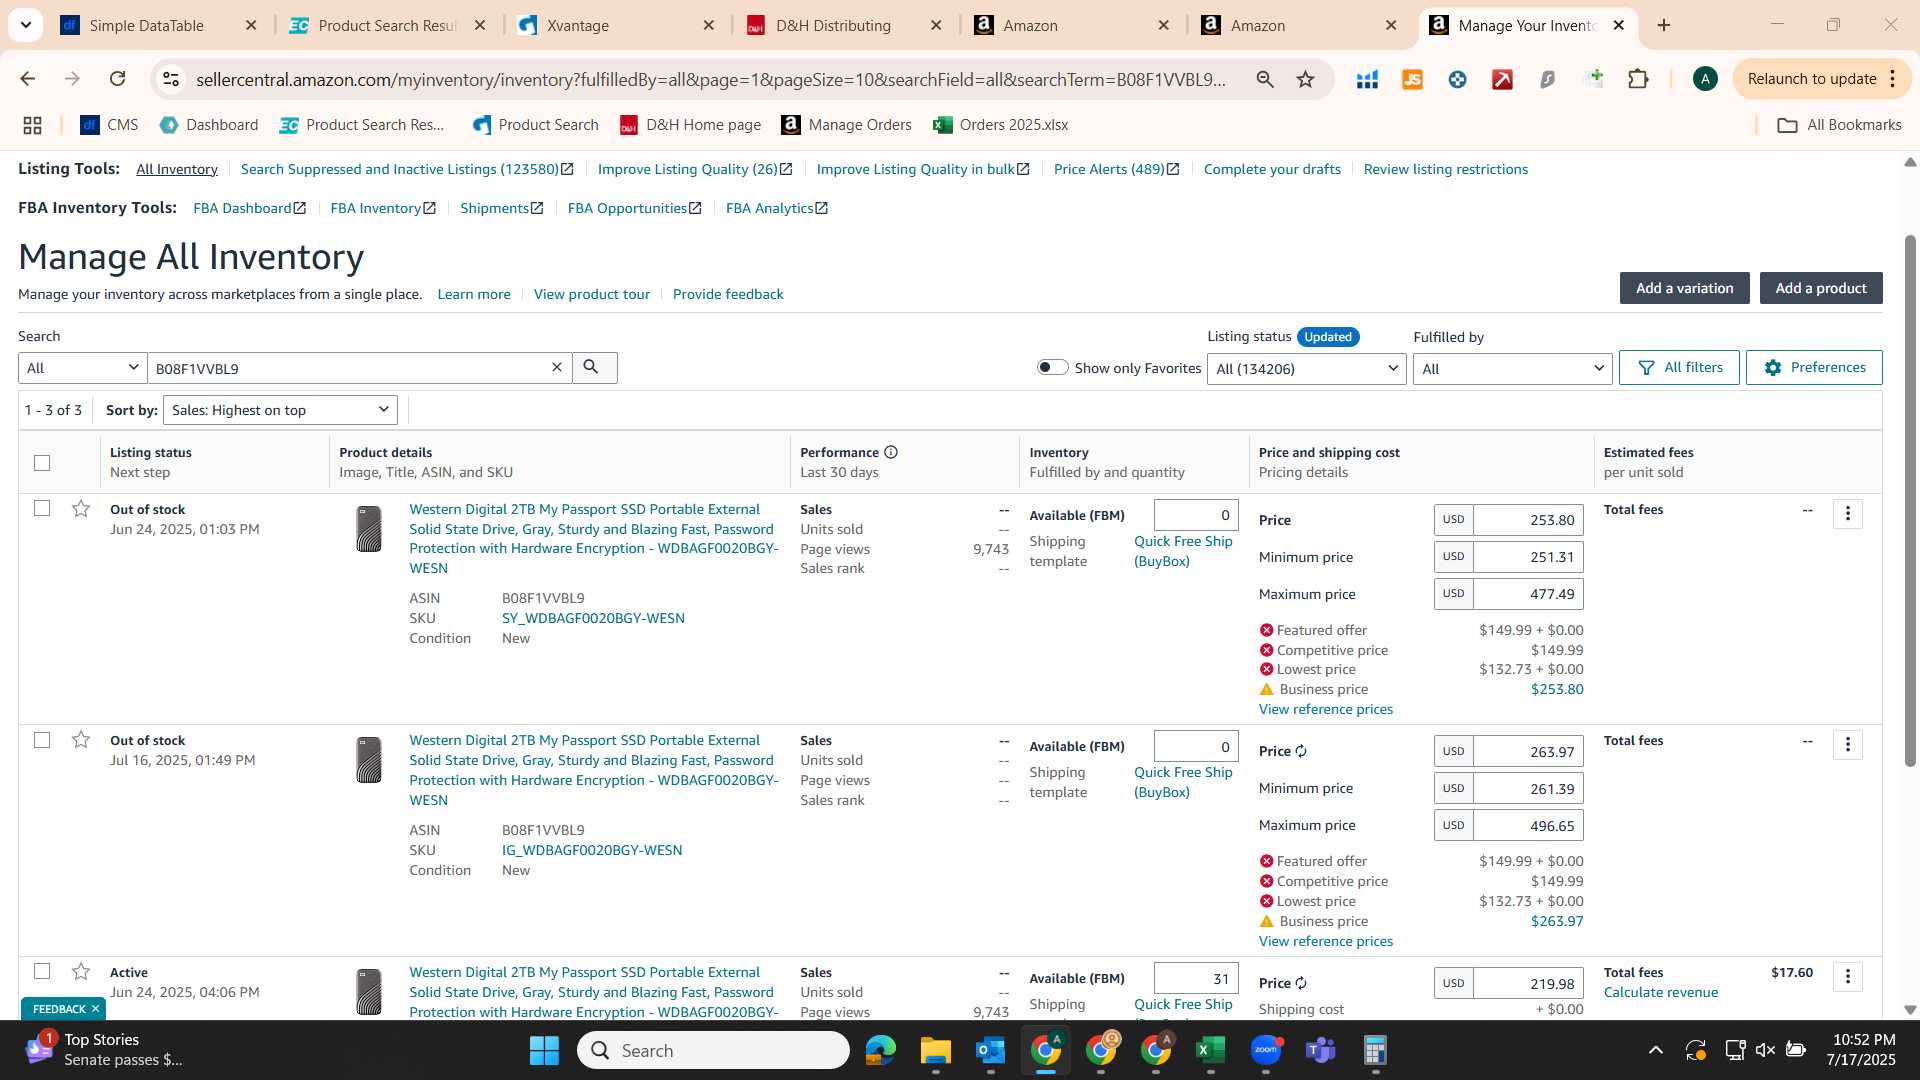Viewport: 1920px width, 1080px height.
Task: Check the box for the SY_WDBAGF0020BGY-WESN listing
Action: click(x=42, y=508)
